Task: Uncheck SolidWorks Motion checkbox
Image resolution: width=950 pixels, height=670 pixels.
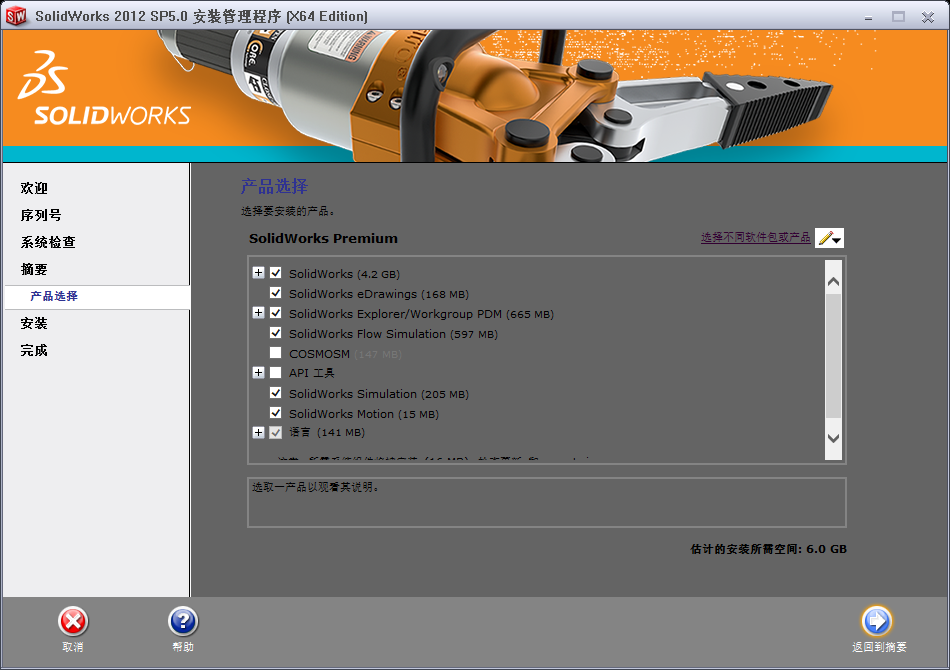Action: click(276, 413)
